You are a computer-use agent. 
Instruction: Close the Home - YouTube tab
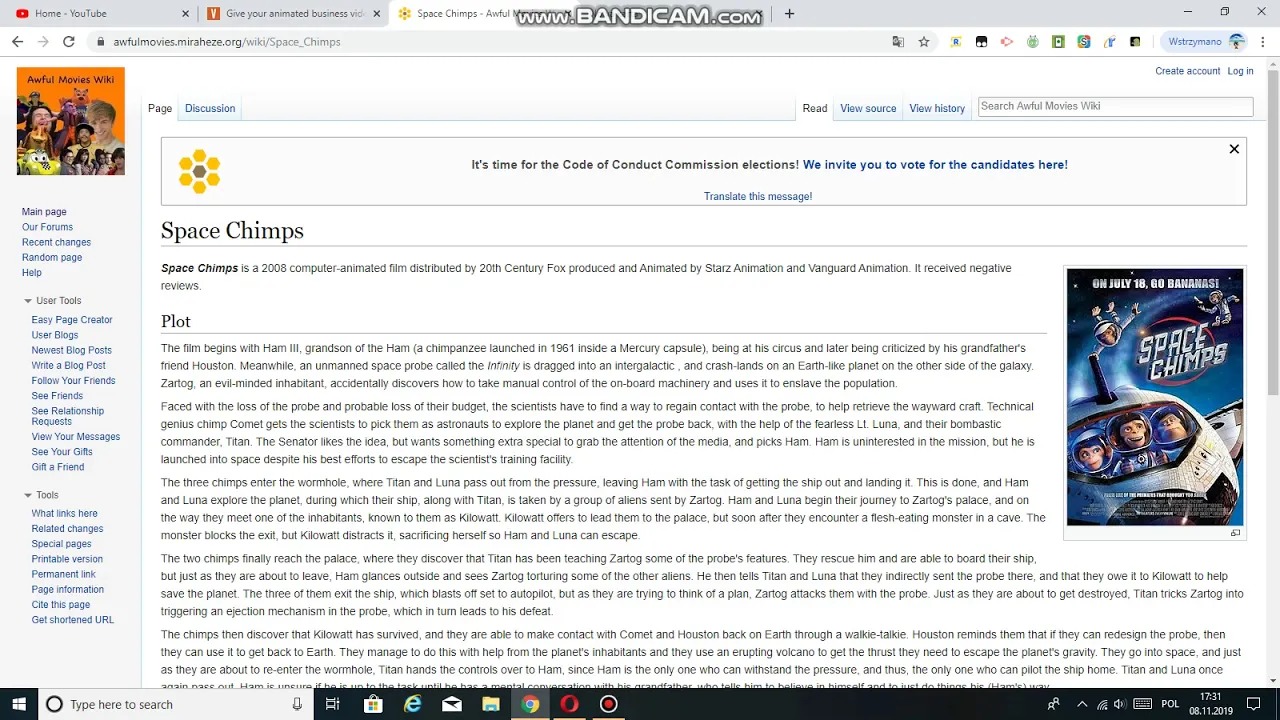click(x=185, y=14)
